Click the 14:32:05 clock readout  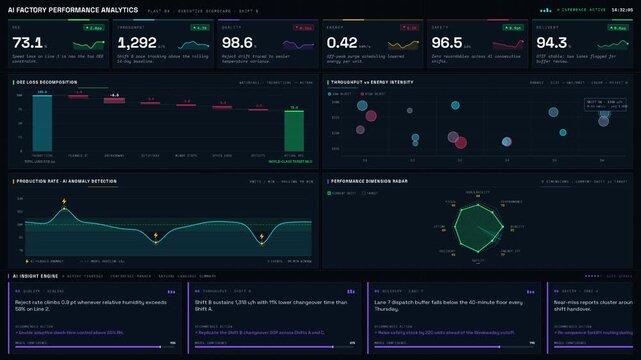pyautogui.click(x=622, y=10)
